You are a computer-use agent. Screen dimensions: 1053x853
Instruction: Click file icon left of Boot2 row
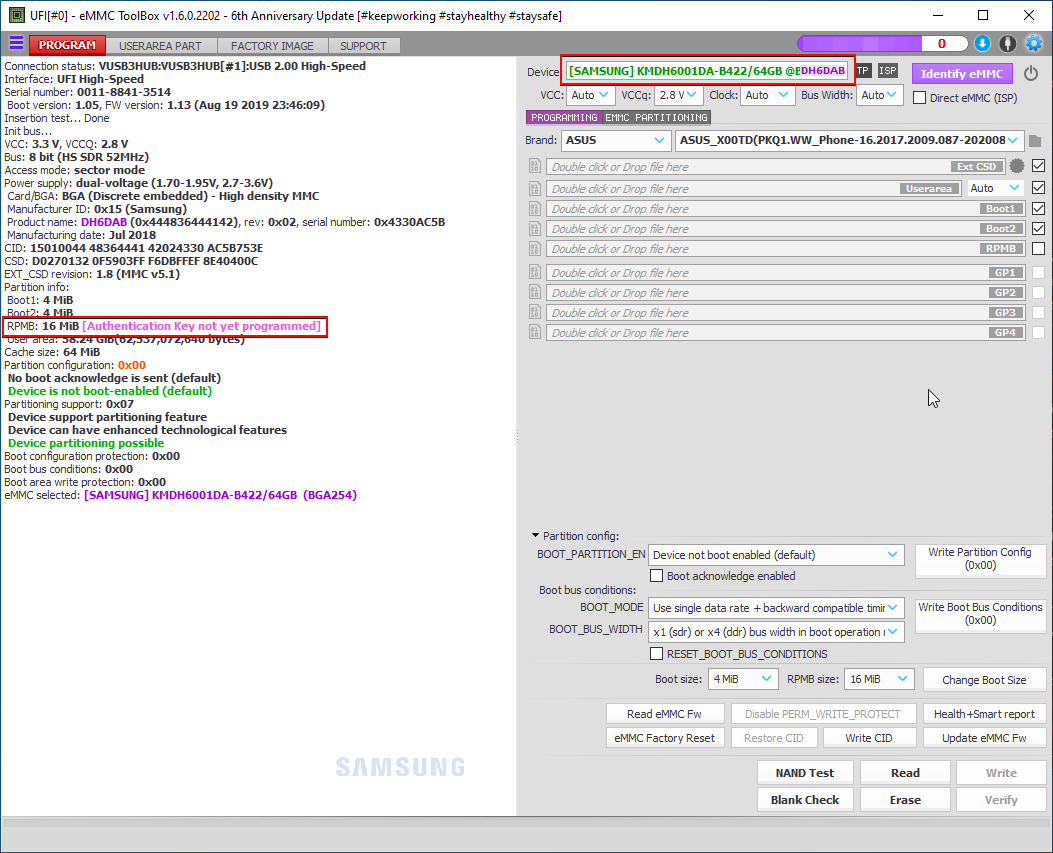pyautogui.click(x=535, y=229)
